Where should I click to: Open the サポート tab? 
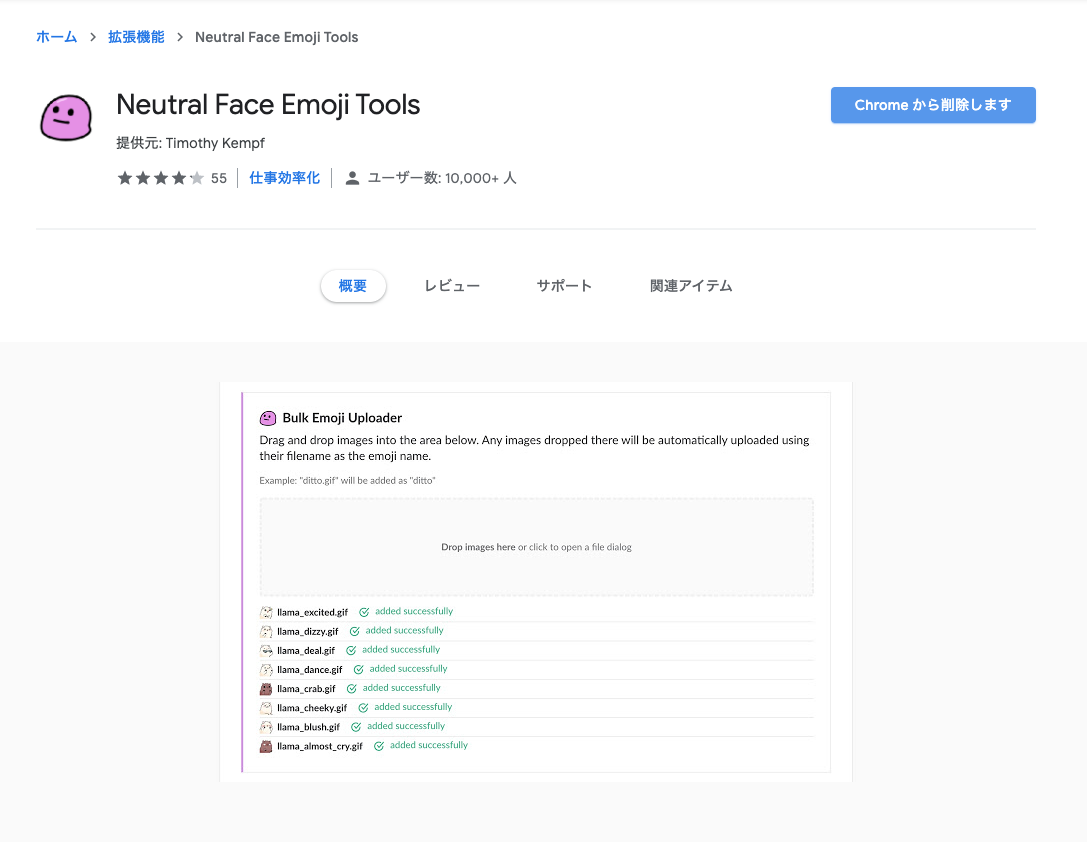[x=564, y=286]
